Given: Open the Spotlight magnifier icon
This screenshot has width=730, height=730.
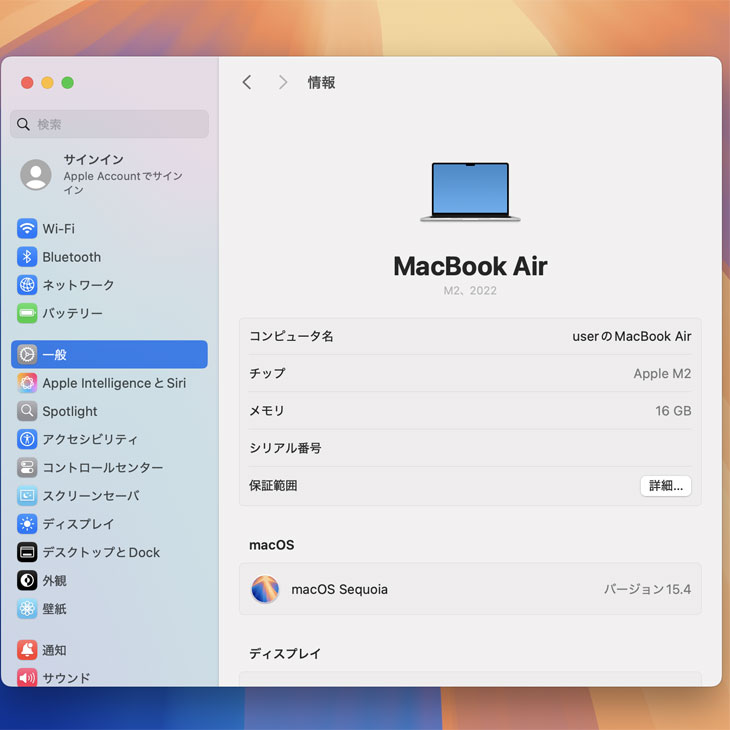Looking at the screenshot, I should (x=27, y=411).
